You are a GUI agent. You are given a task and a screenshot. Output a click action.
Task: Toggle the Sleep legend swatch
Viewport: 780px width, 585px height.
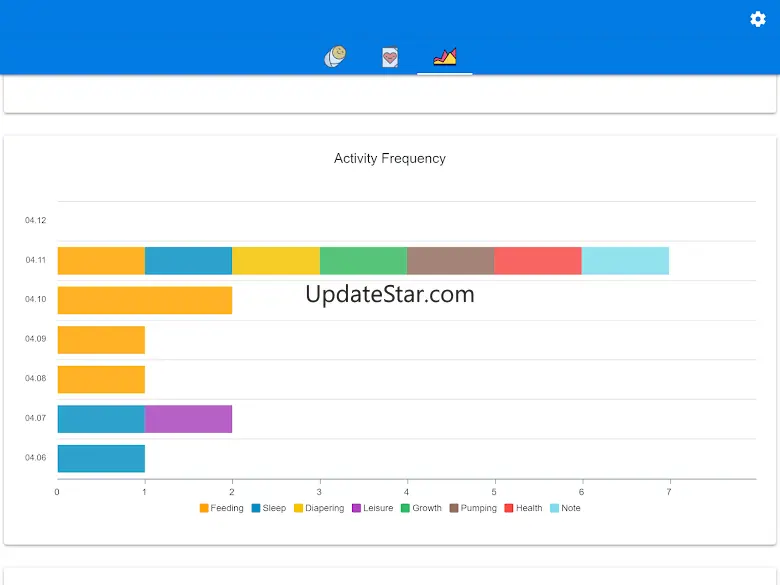tap(256, 508)
